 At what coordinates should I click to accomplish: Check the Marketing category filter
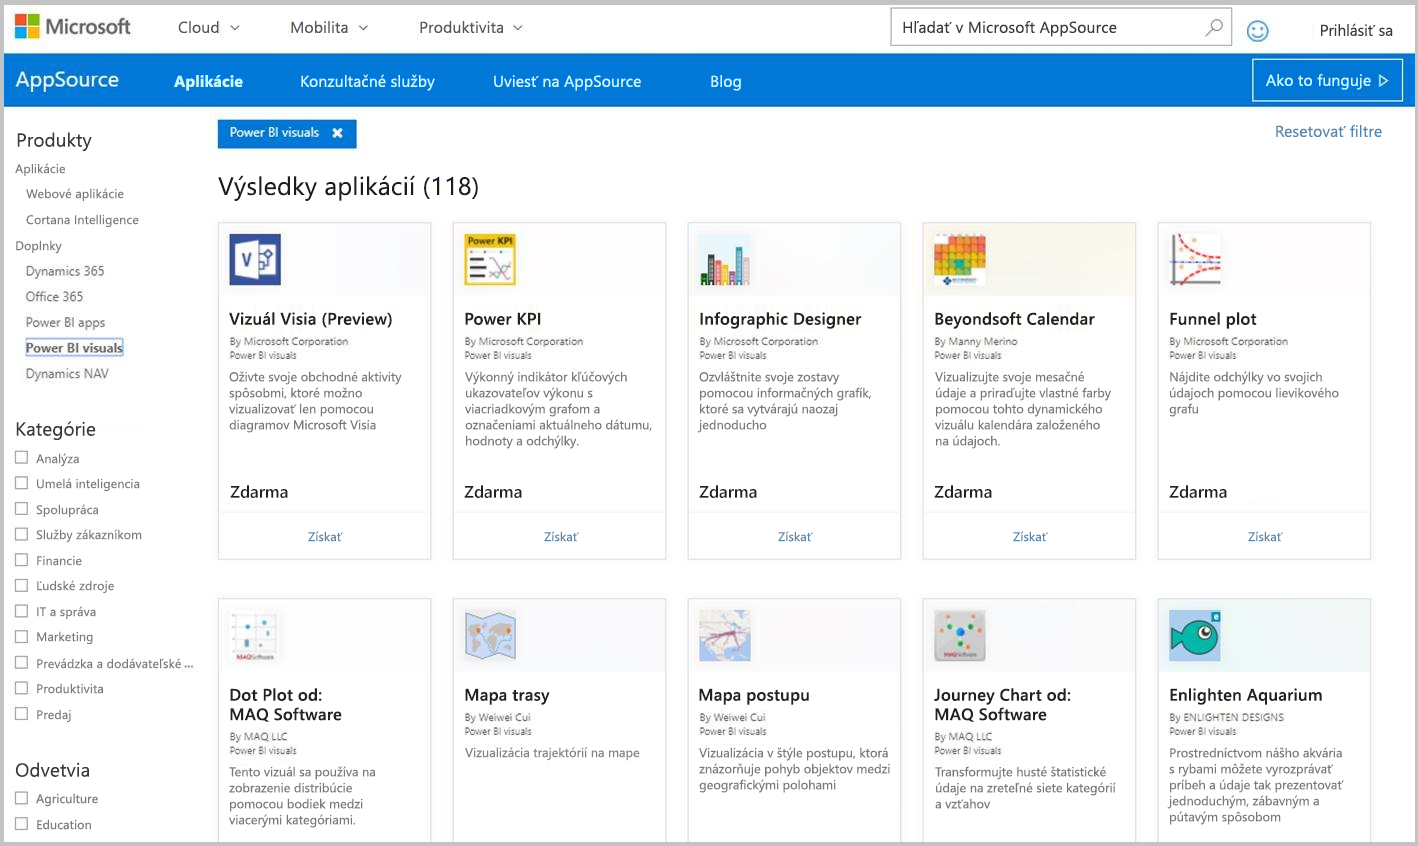click(19, 637)
